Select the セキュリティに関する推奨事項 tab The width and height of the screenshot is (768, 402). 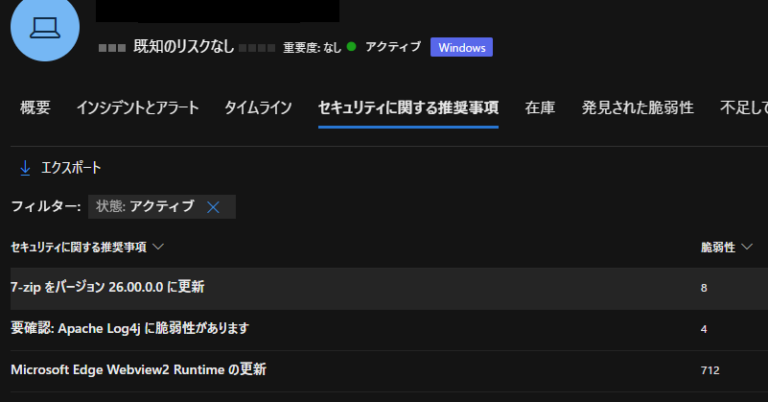pos(408,108)
